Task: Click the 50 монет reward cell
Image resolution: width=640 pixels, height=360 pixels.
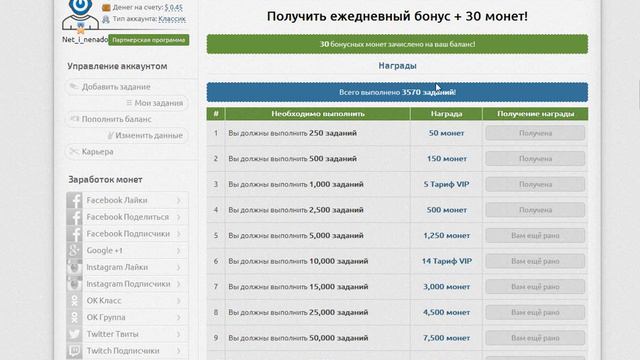Action: 446,133
